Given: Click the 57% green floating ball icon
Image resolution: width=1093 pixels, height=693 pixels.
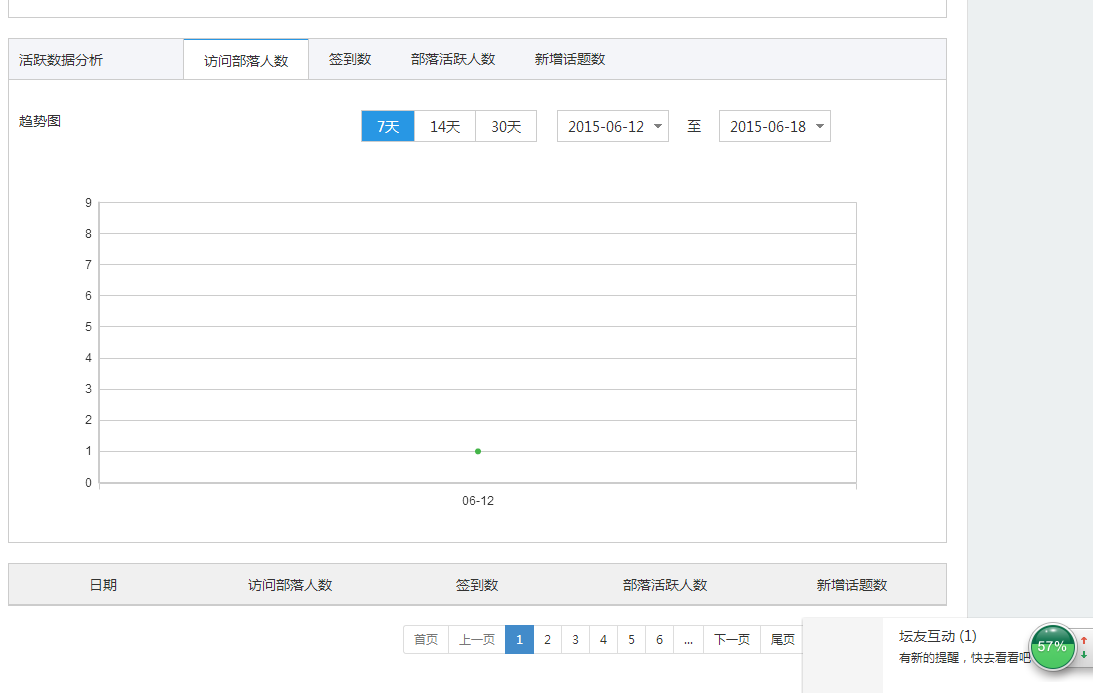Looking at the screenshot, I should coord(1053,646).
